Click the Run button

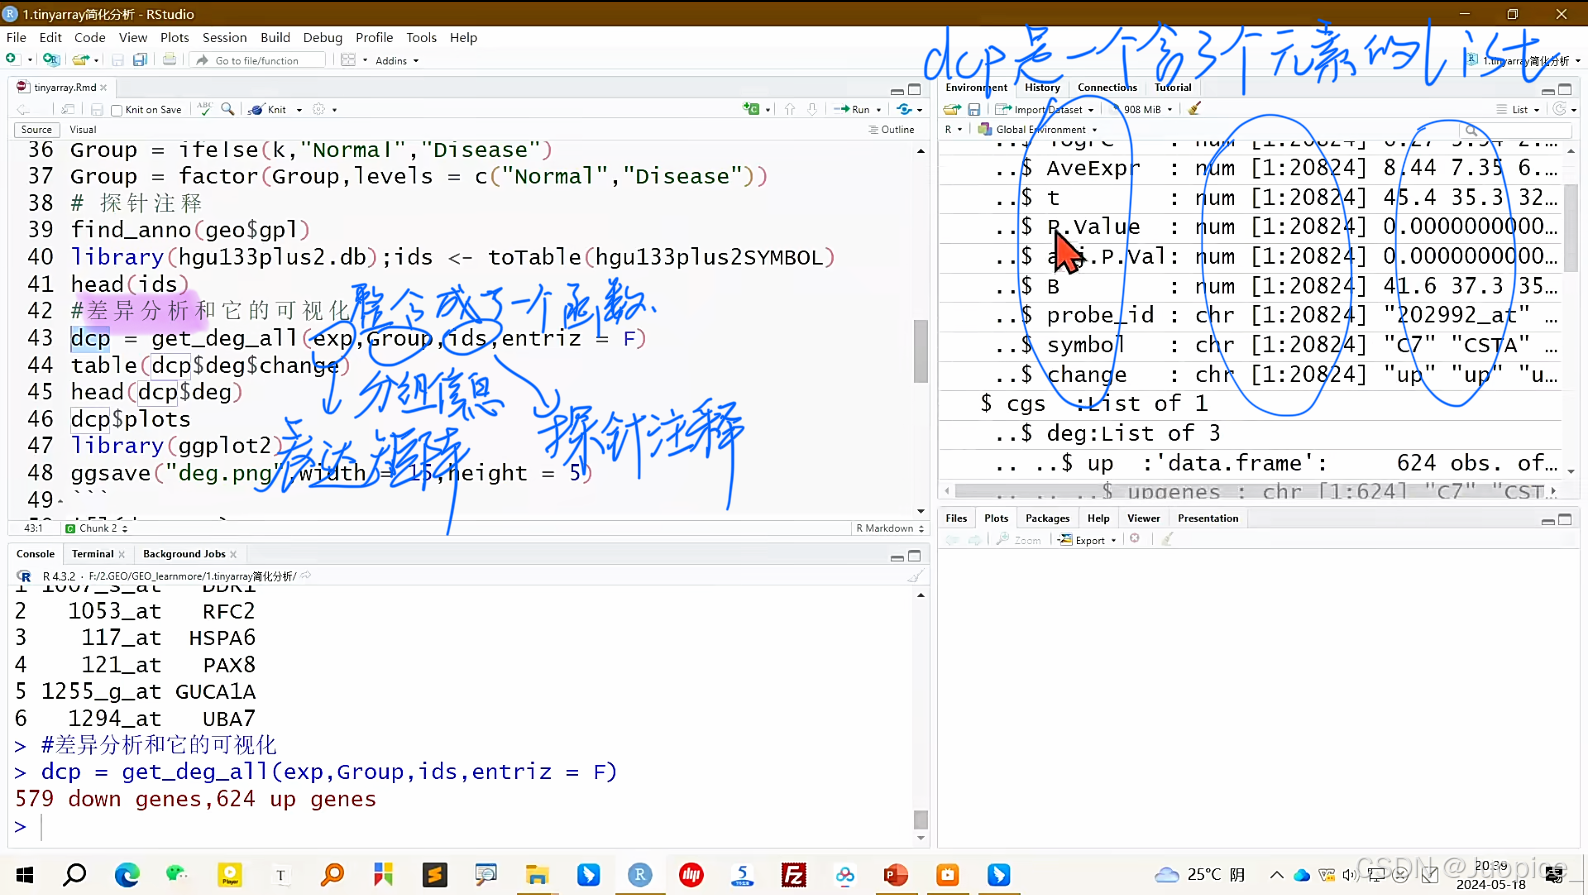pyautogui.click(x=852, y=109)
